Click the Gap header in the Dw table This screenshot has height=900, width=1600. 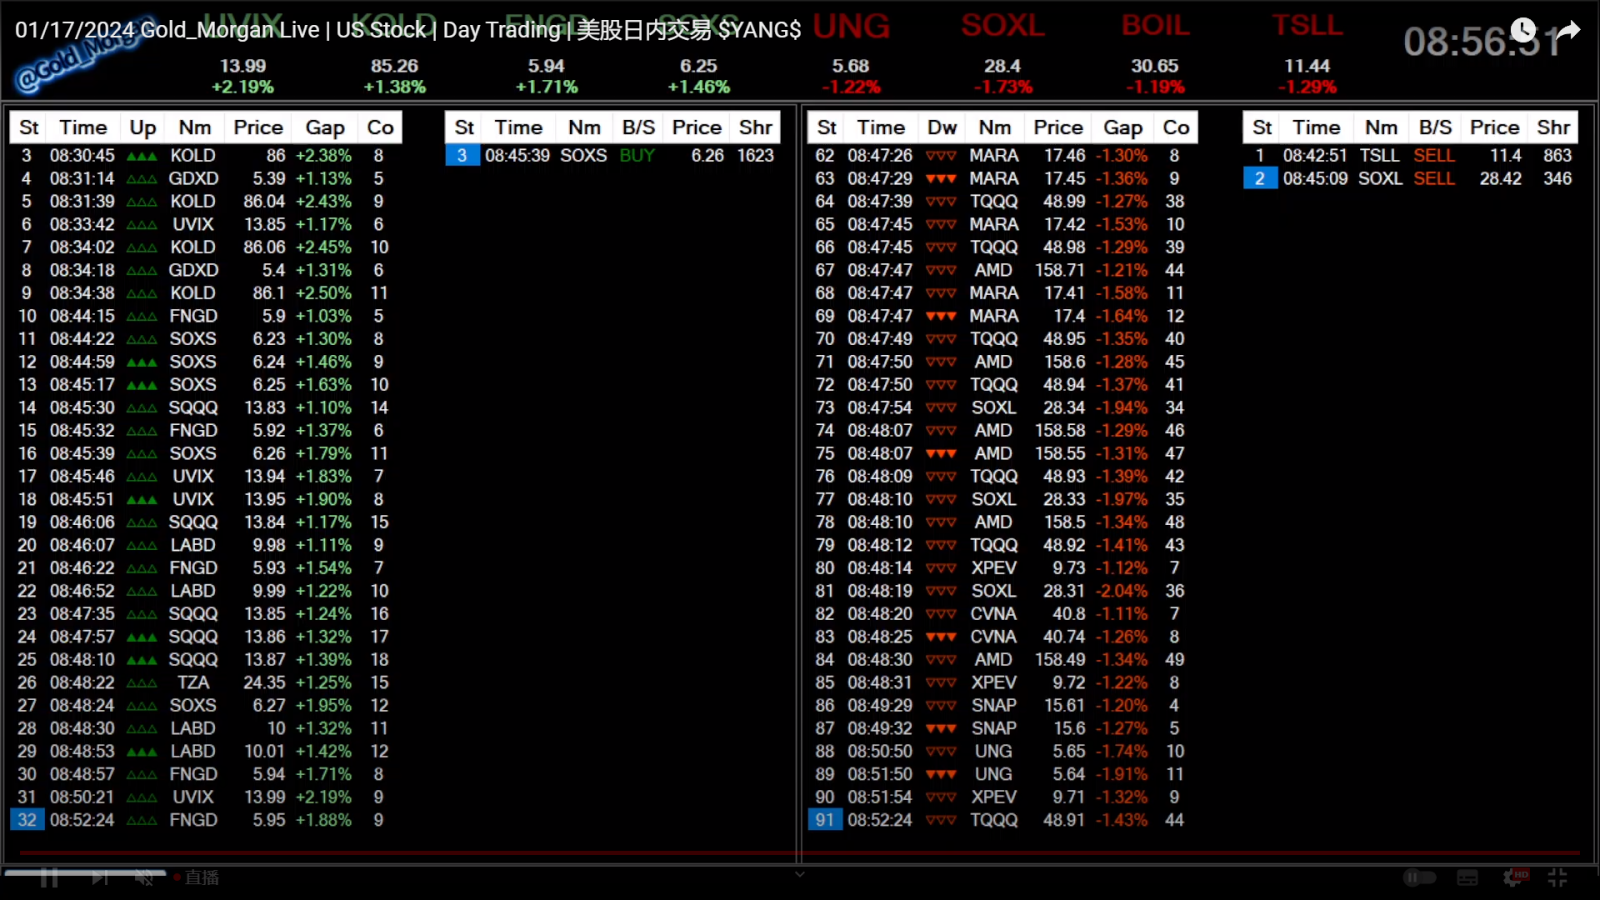(1123, 128)
